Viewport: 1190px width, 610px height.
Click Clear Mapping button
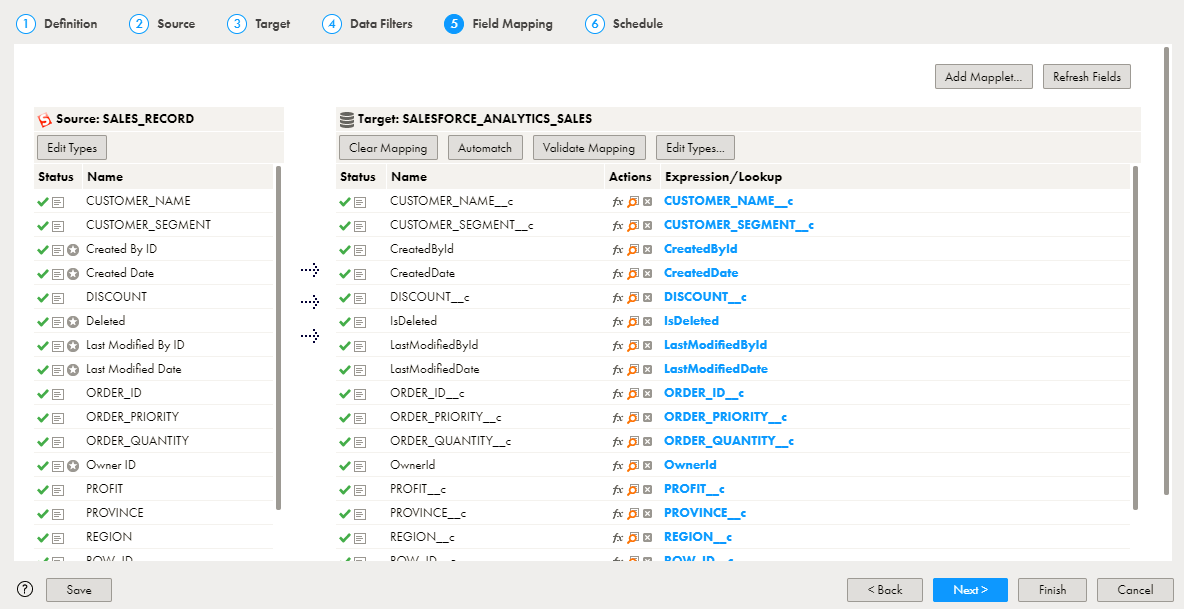pos(388,148)
